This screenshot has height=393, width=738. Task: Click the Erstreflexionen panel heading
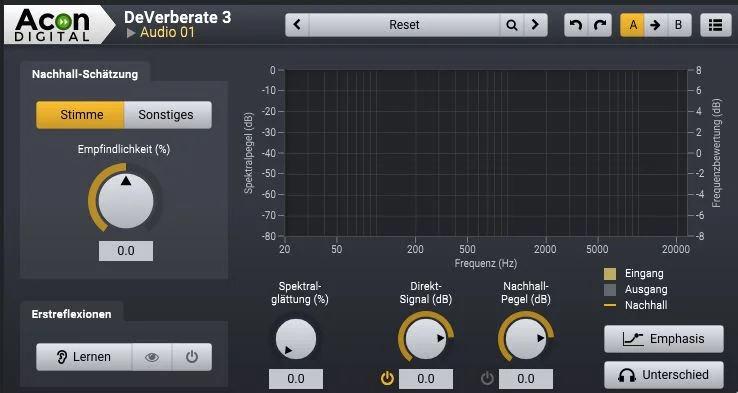point(72,314)
